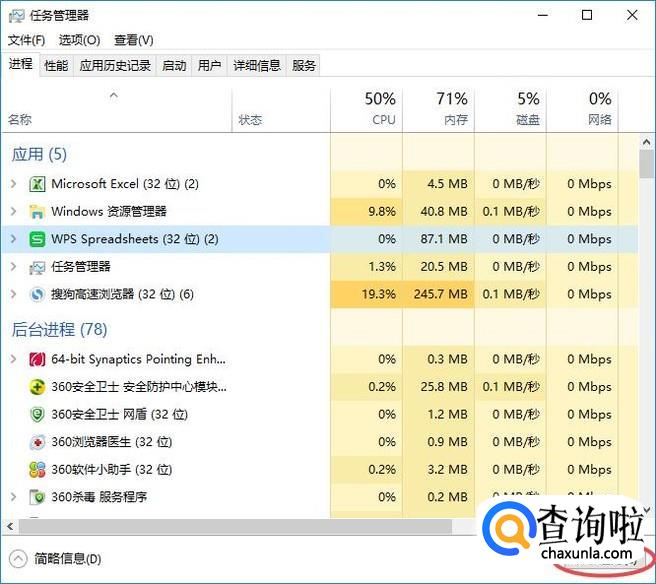Open the 文件(F) menu
The height and width of the screenshot is (584, 656).
[26, 40]
